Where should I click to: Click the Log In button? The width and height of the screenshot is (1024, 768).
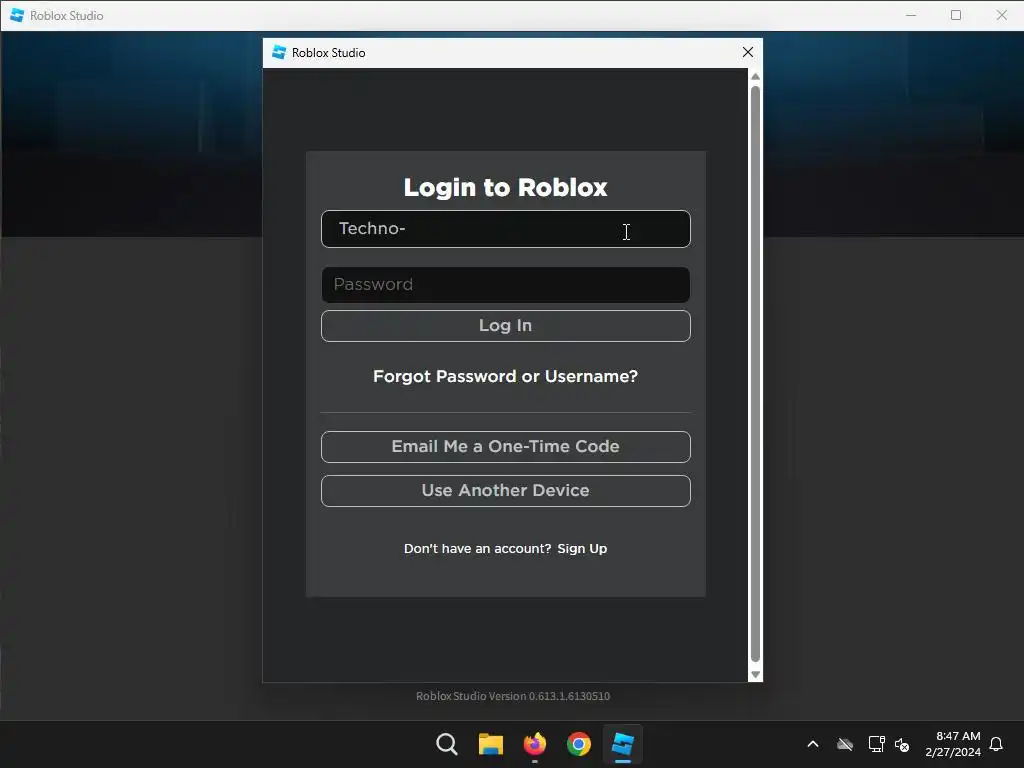(x=505, y=325)
